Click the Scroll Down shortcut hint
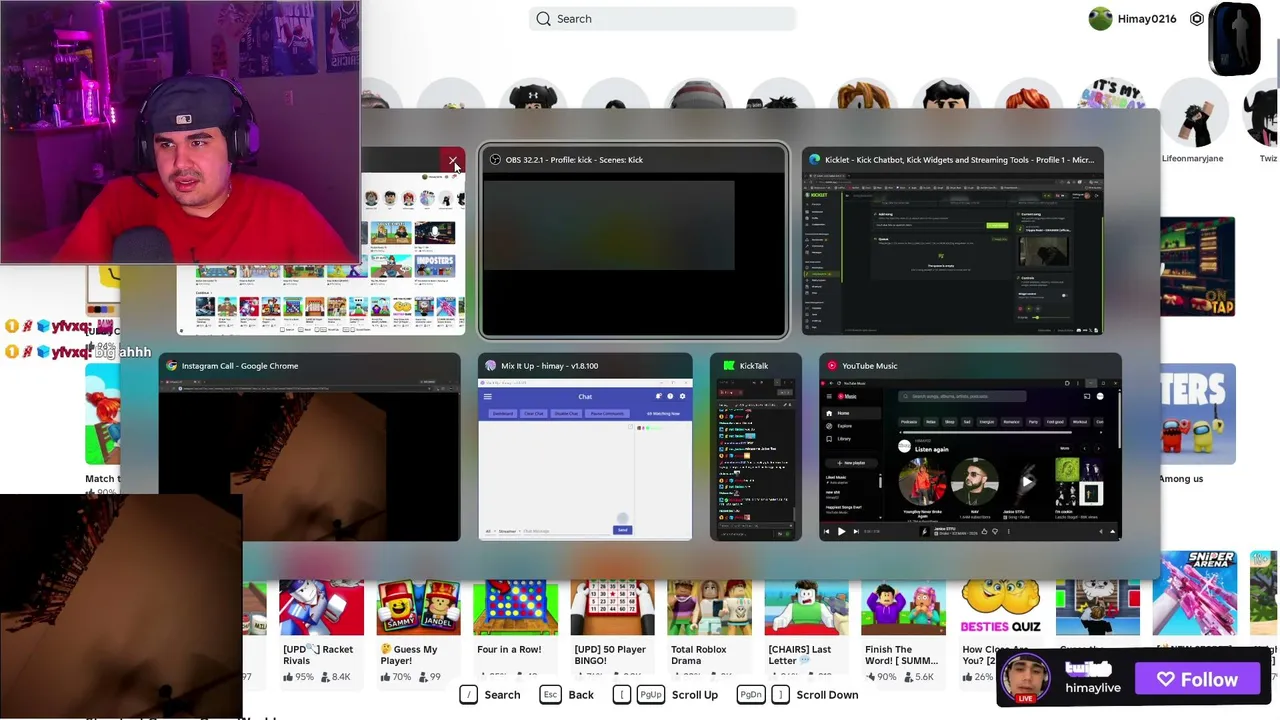The image size is (1280, 720). point(797,695)
